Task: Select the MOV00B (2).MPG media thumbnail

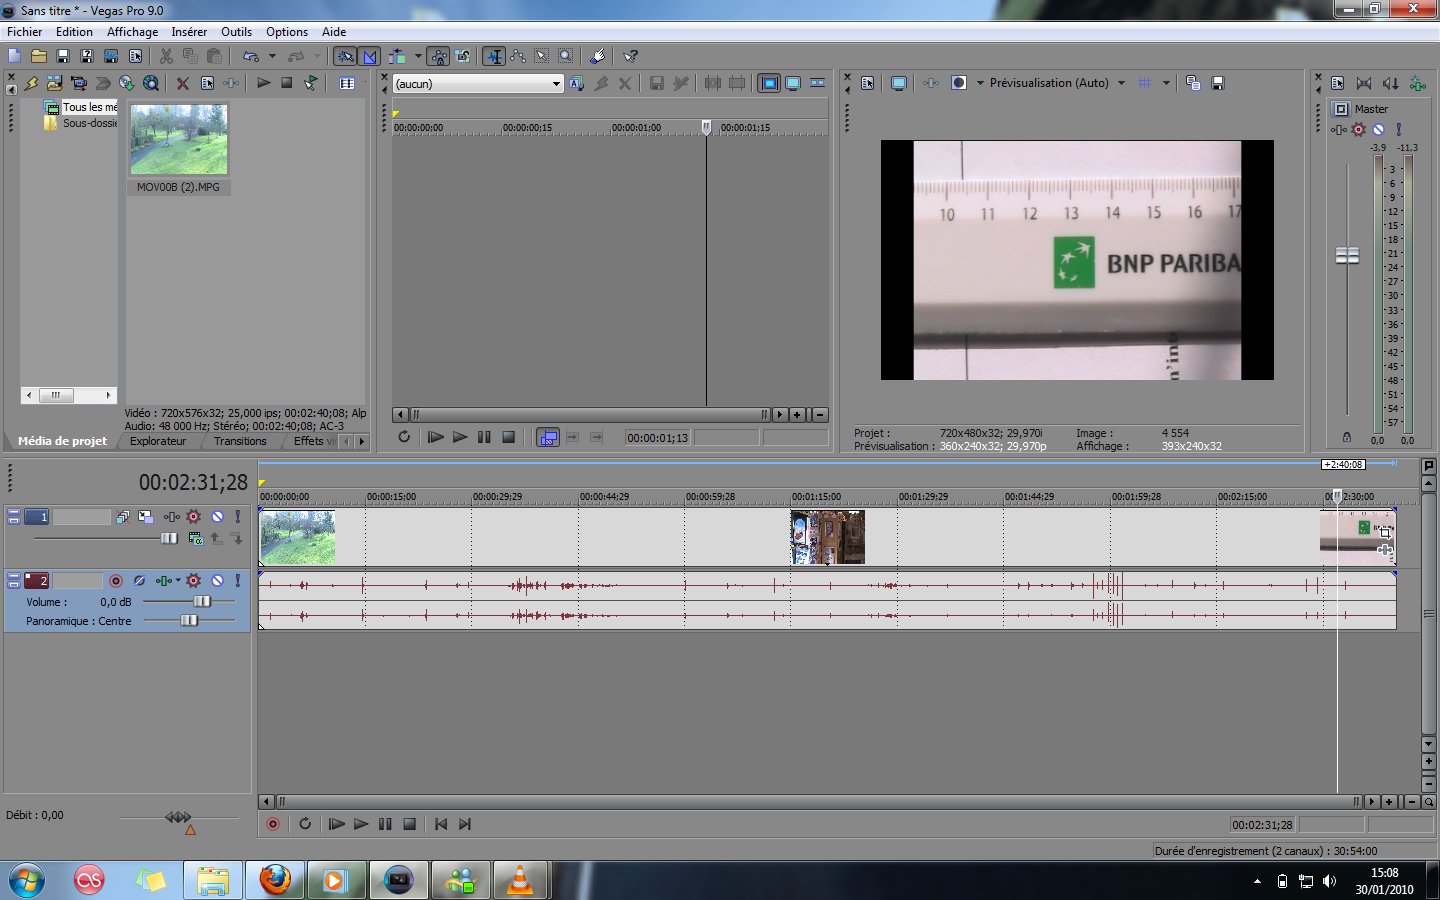Action: tap(179, 140)
